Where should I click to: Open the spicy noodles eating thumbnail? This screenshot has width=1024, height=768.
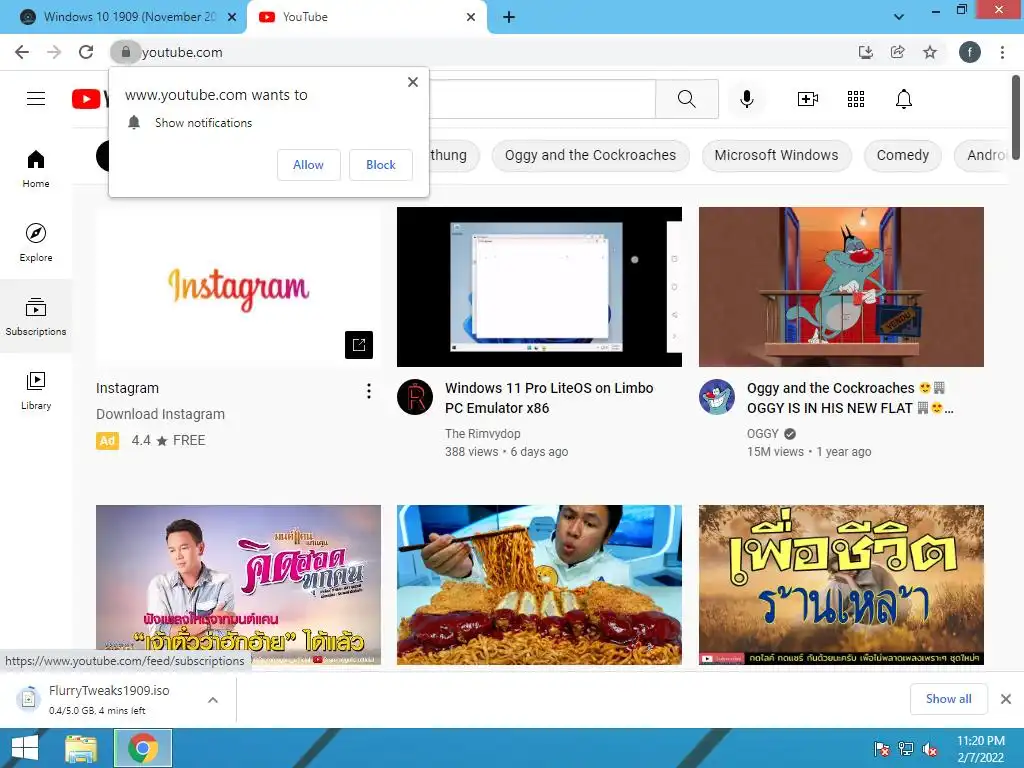pyautogui.click(x=539, y=584)
